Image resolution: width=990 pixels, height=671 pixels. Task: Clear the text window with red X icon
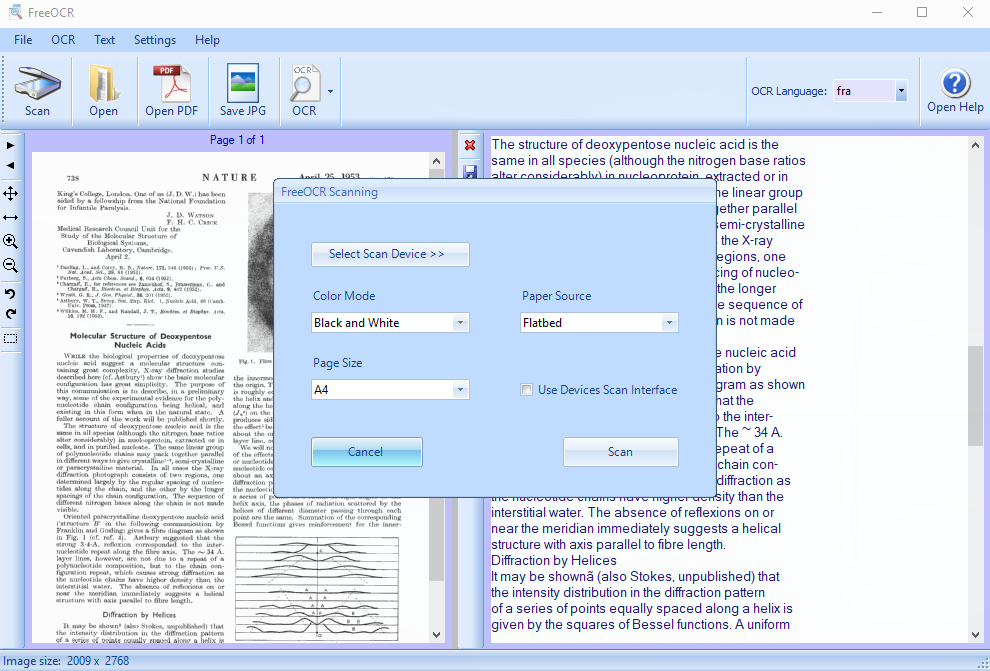click(470, 145)
